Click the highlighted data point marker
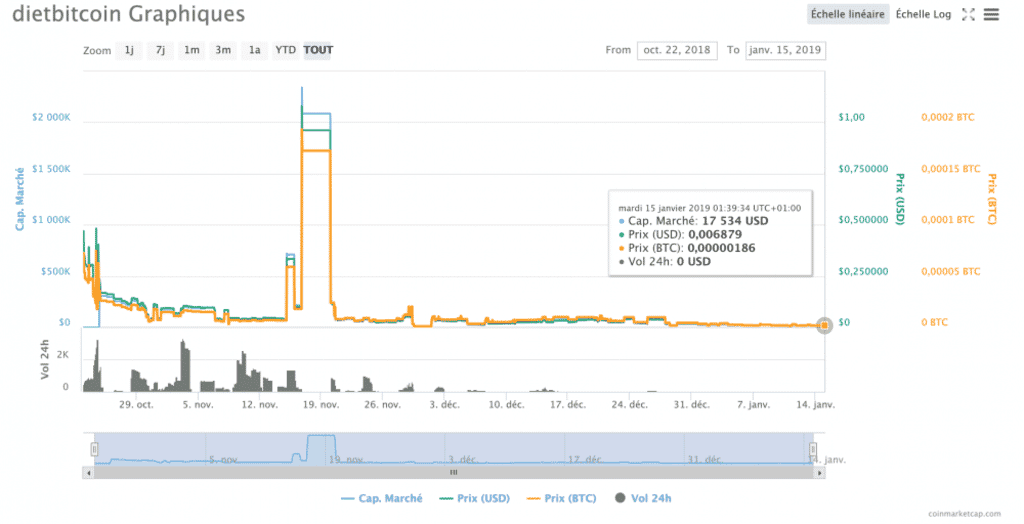The height and width of the screenshot is (524, 1024). 824,325
